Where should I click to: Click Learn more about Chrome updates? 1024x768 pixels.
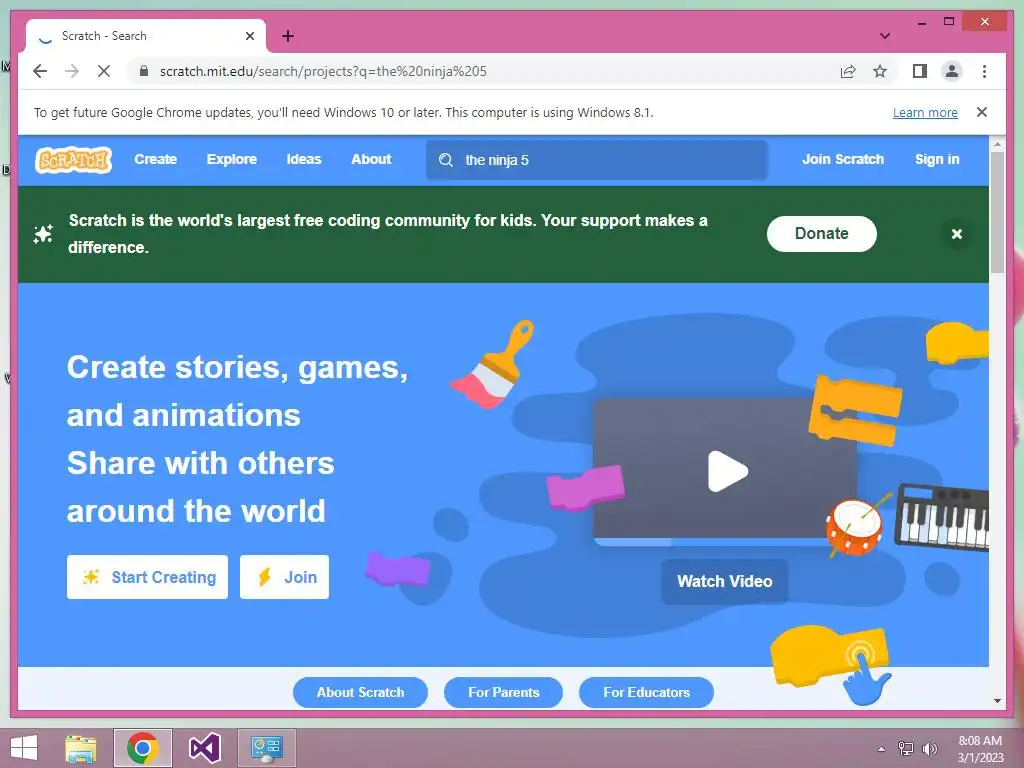(x=925, y=112)
